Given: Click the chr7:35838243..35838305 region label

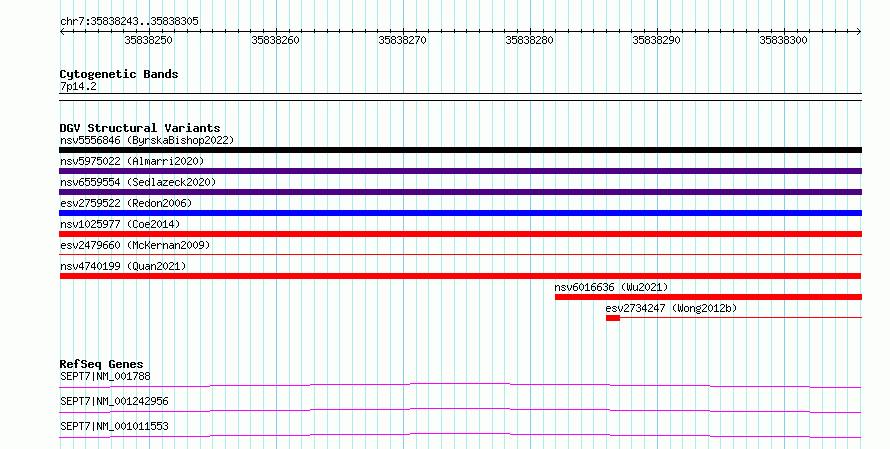Looking at the screenshot, I should (x=129, y=21).
